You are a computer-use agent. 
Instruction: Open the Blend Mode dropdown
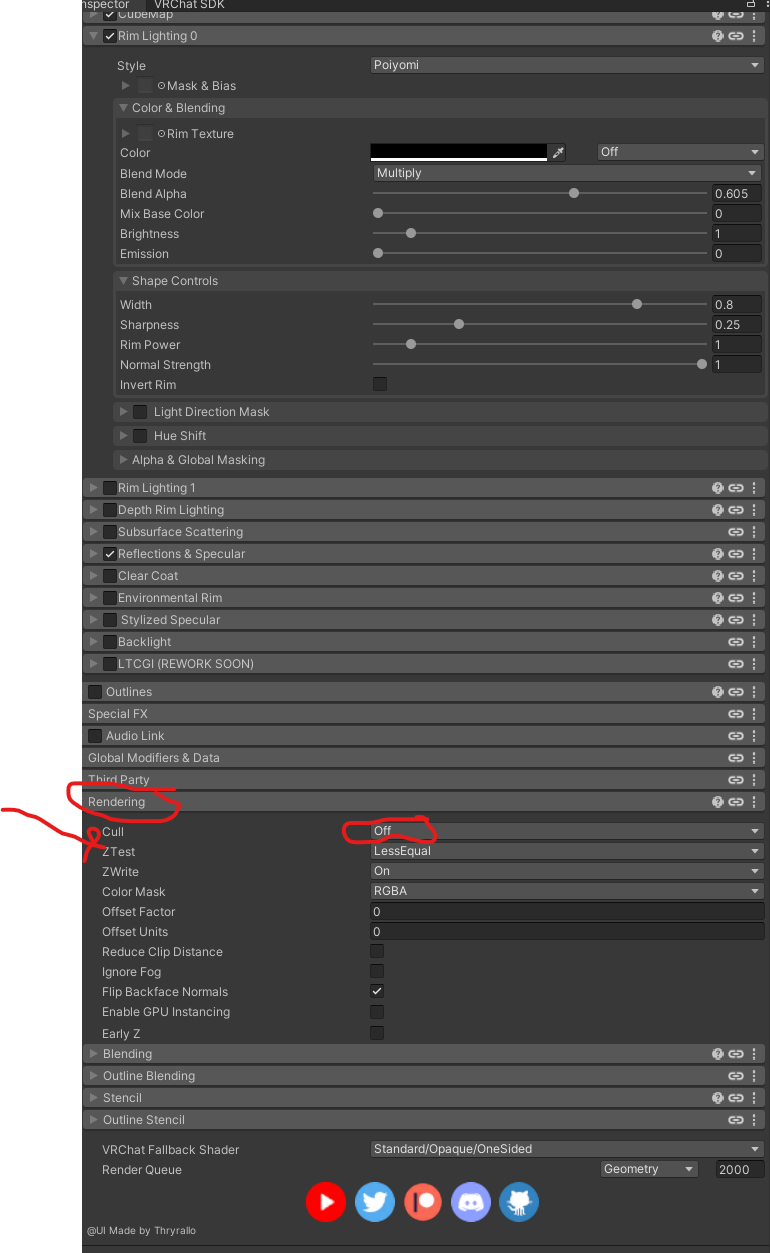566,173
